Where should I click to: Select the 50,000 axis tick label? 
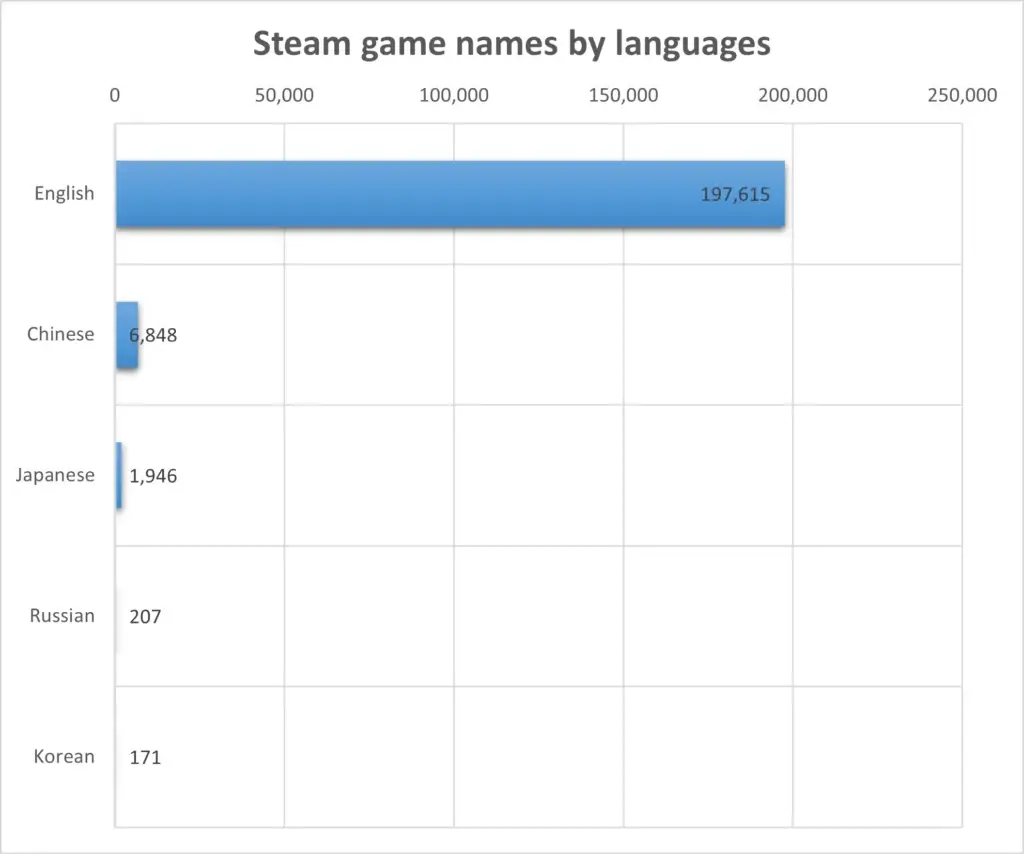pyautogui.click(x=284, y=96)
